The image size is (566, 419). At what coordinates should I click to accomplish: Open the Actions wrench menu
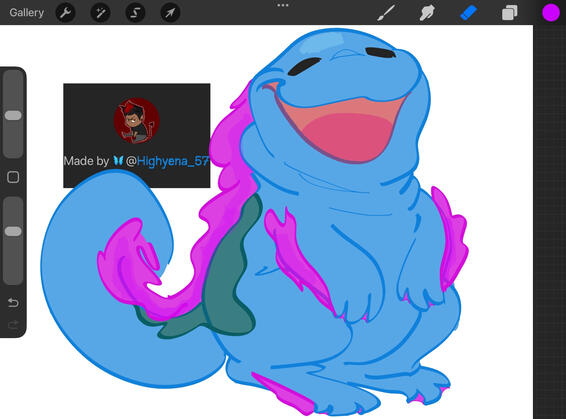pos(65,13)
